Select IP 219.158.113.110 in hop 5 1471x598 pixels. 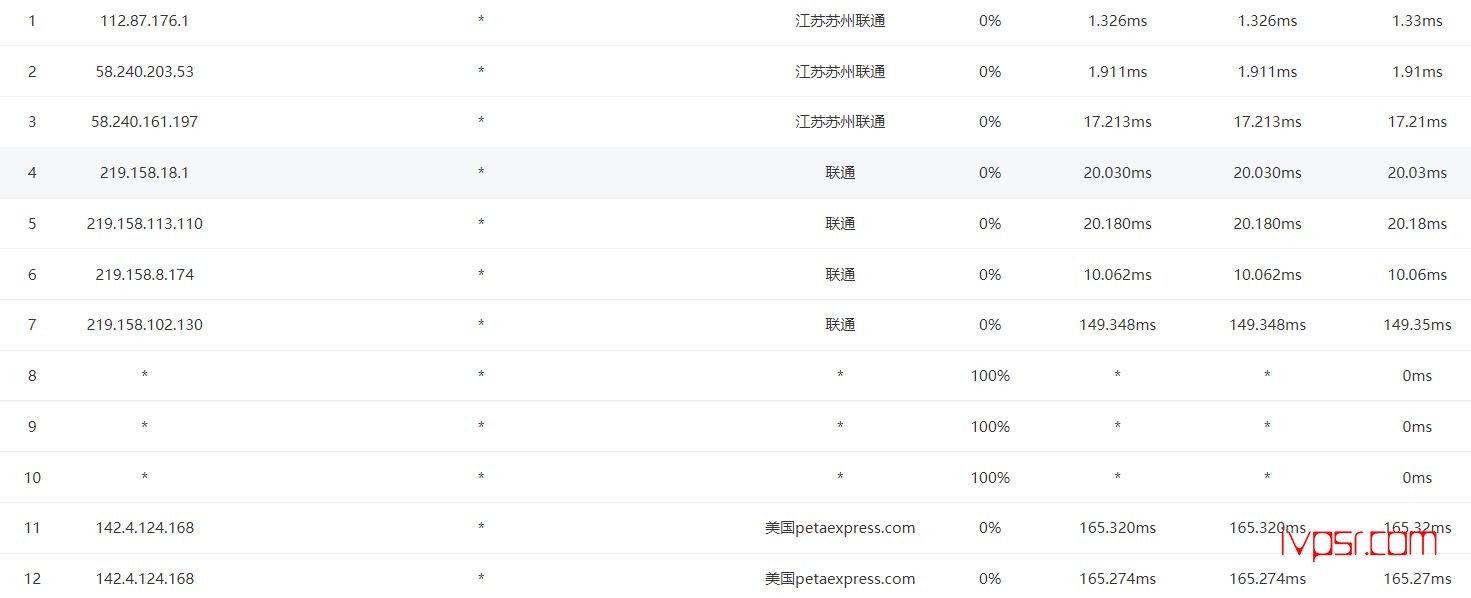(x=144, y=223)
